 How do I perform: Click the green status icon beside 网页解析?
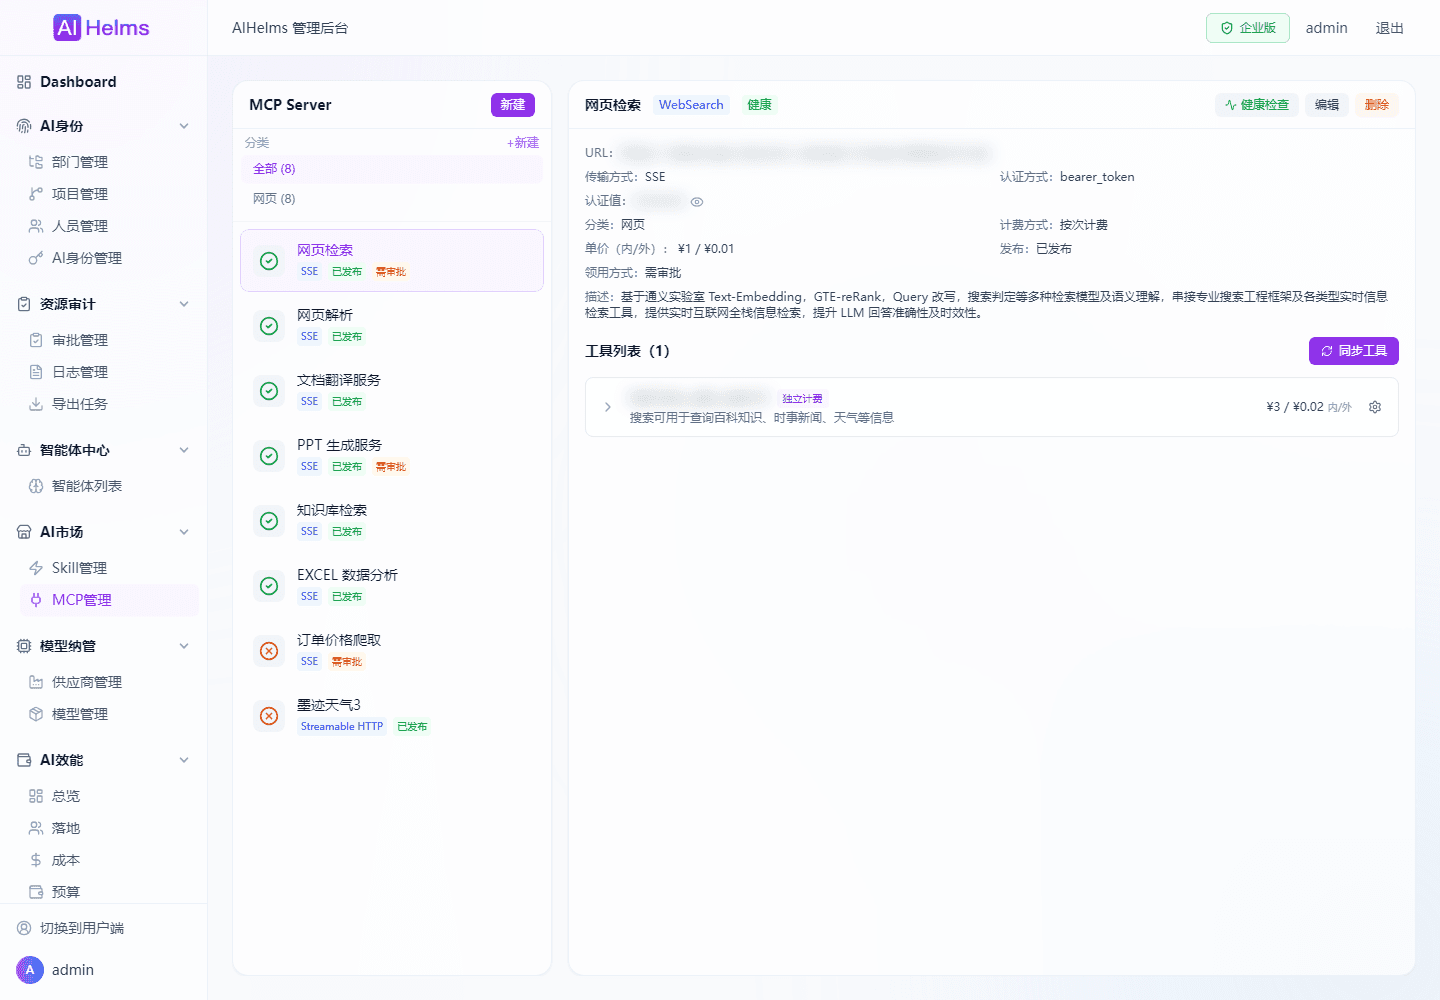(269, 326)
